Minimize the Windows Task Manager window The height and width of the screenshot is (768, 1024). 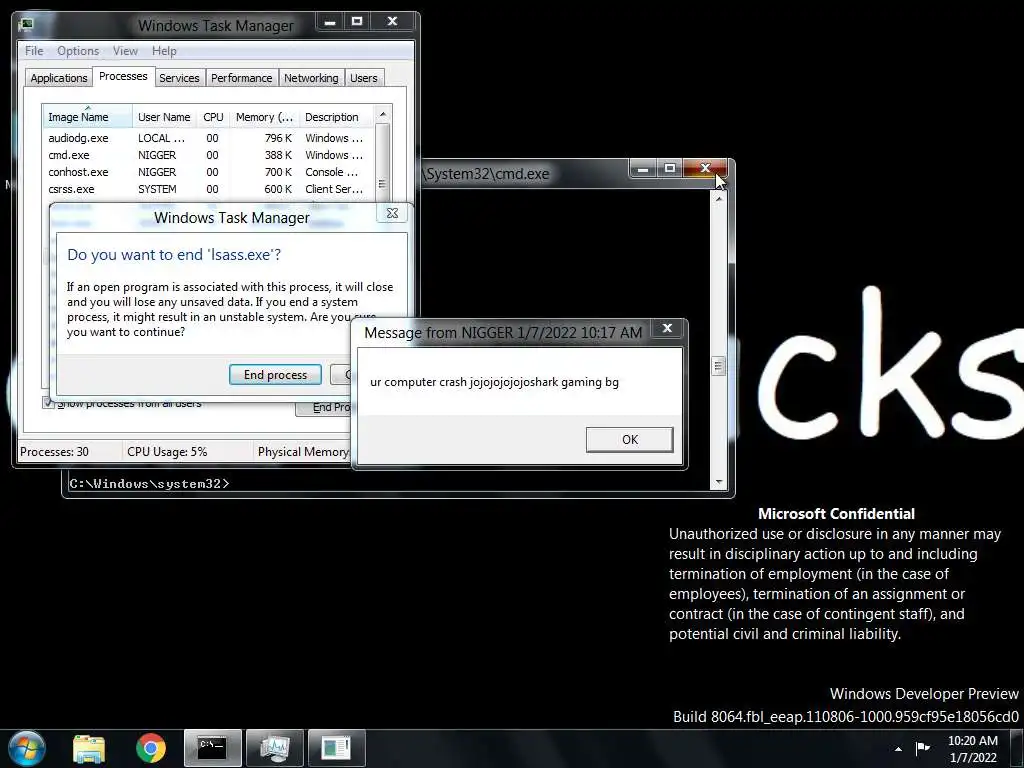pos(330,22)
